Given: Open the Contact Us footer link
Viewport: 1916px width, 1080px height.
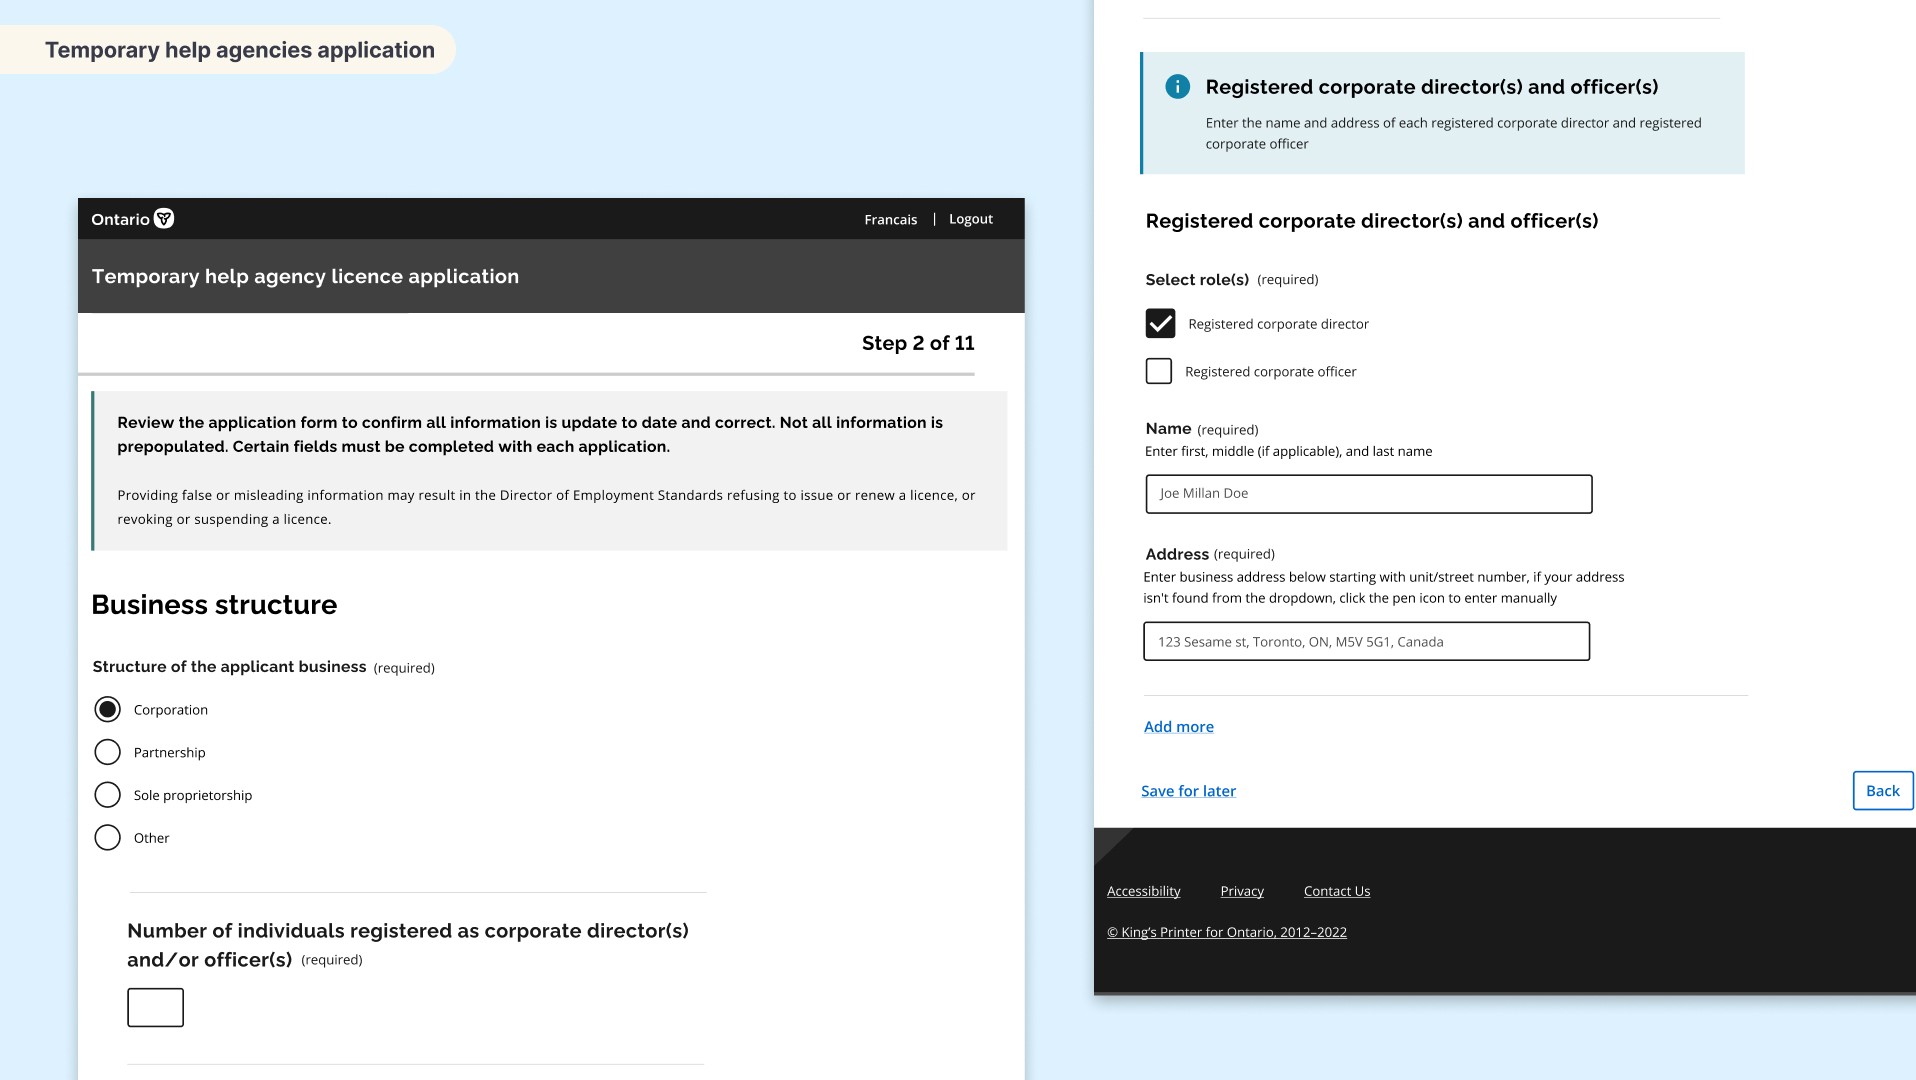Looking at the screenshot, I should tap(1337, 891).
